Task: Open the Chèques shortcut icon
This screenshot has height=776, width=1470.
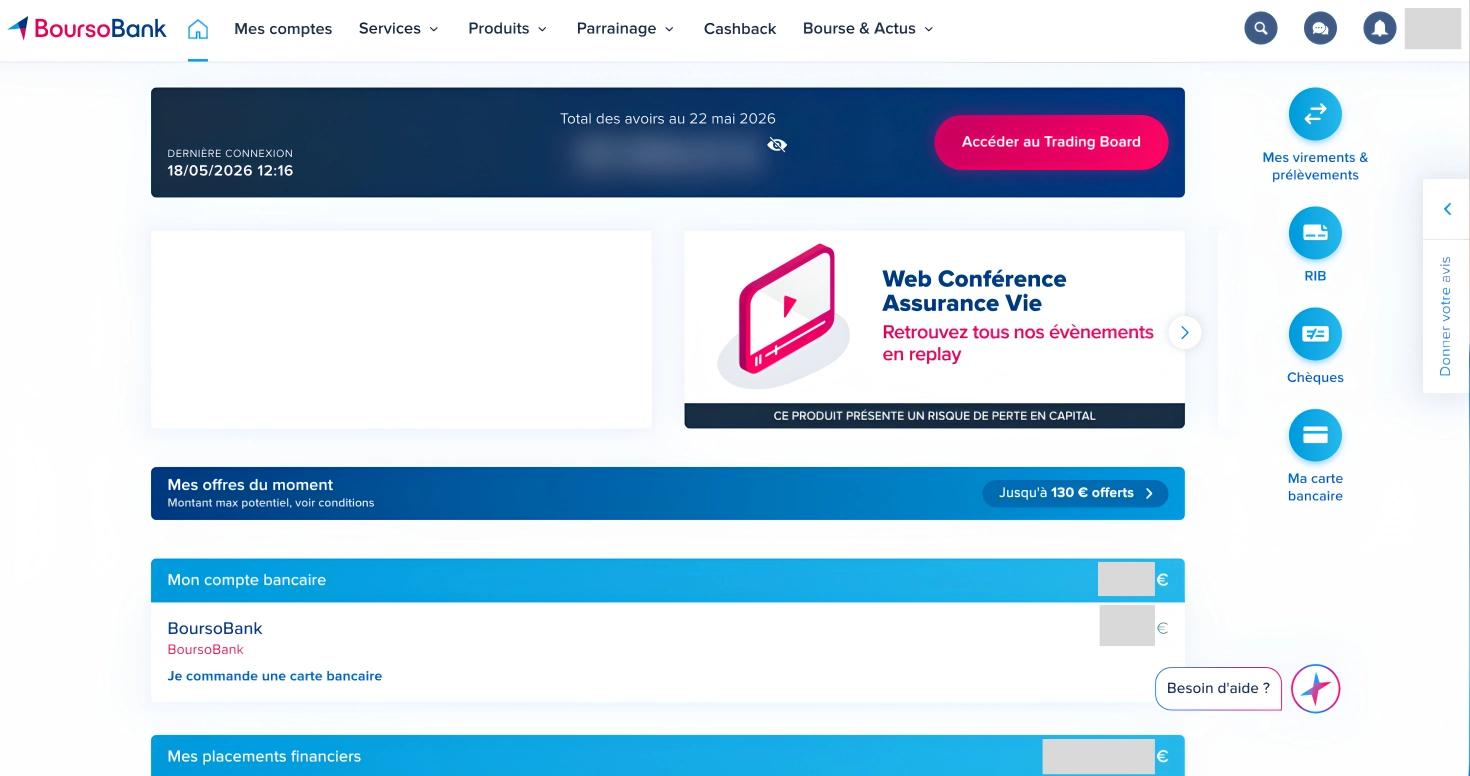Action: pyautogui.click(x=1315, y=334)
